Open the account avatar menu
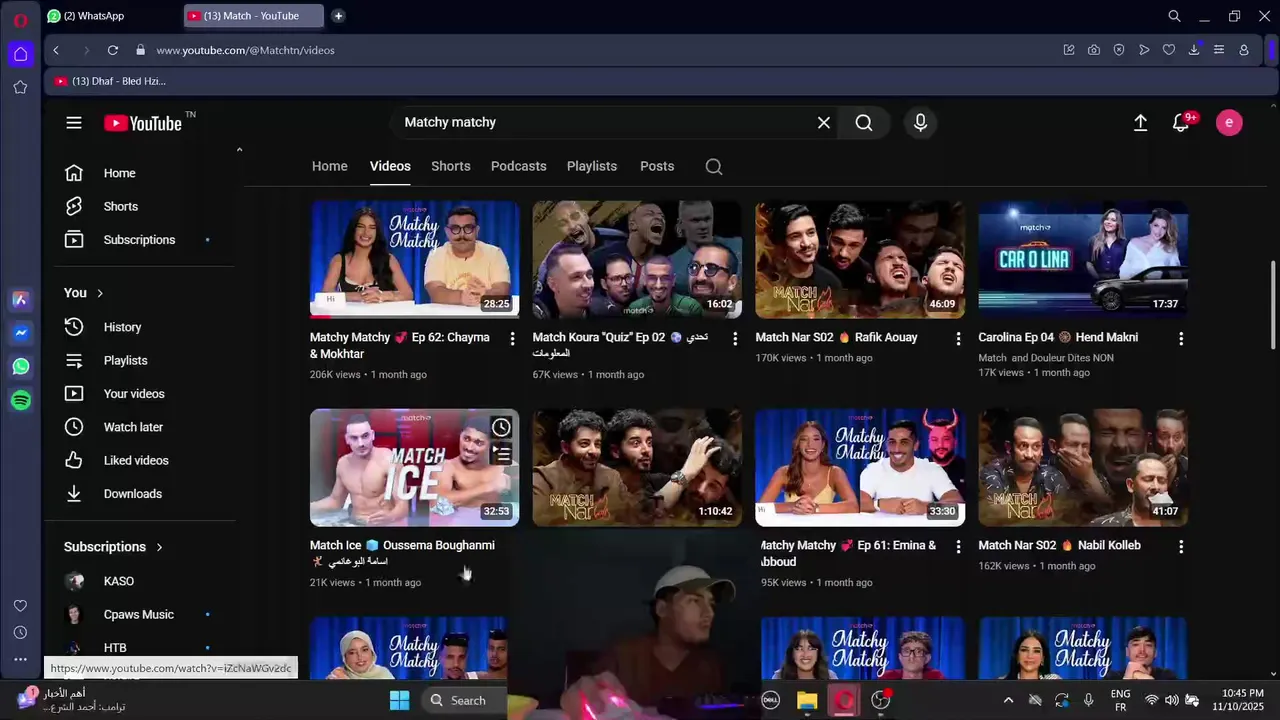The height and width of the screenshot is (720, 1280). [1229, 122]
